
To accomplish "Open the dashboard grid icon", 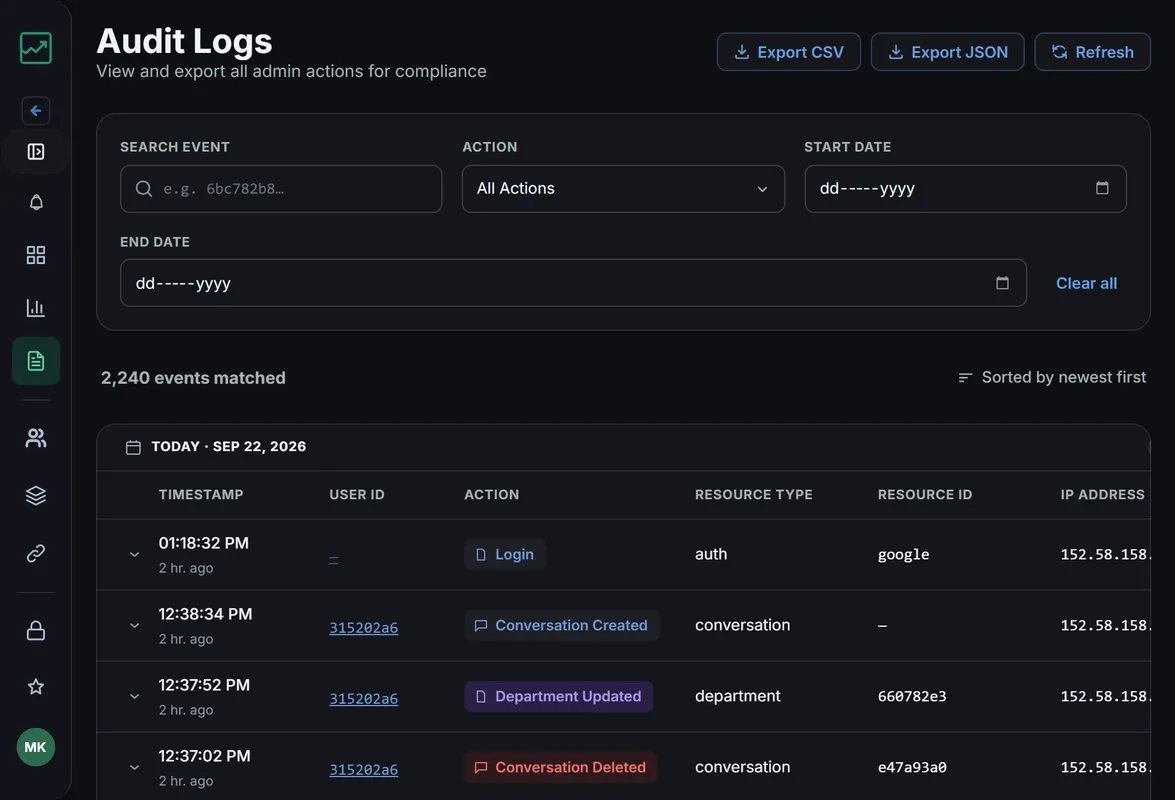I will point(35,255).
